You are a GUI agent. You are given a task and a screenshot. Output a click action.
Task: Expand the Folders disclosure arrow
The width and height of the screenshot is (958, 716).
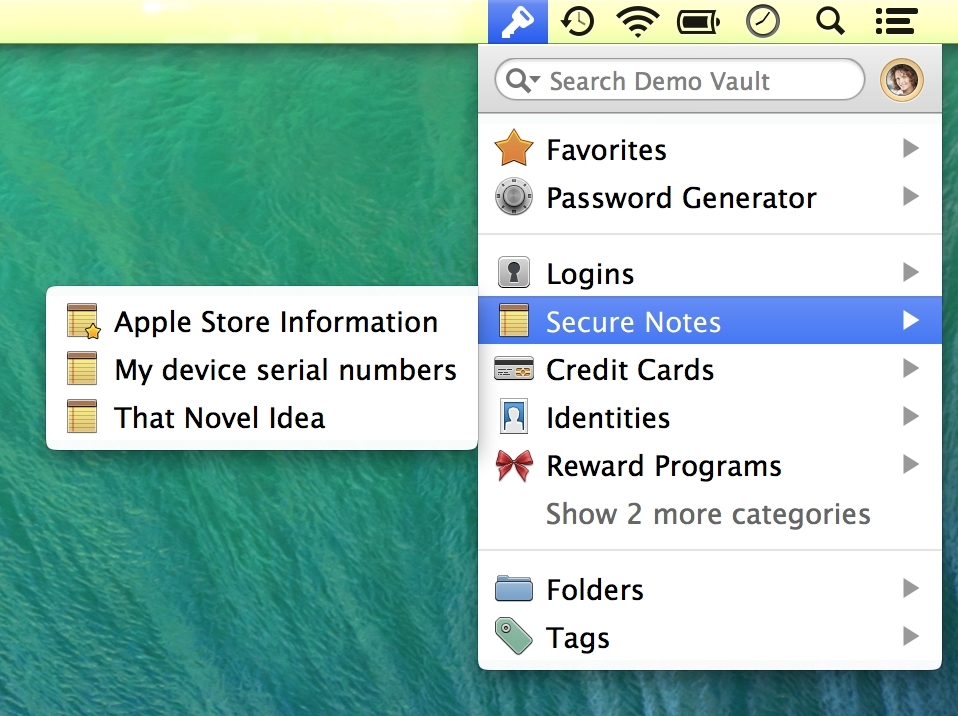click(x=910, y=588)
